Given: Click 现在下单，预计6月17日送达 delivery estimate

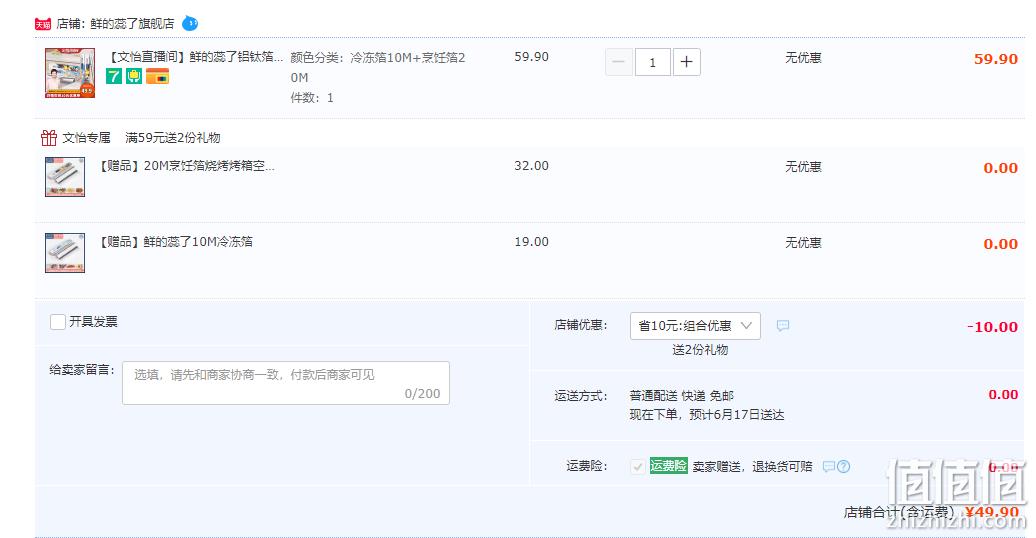Looking at the screenshot, I should tap(706, 415).
